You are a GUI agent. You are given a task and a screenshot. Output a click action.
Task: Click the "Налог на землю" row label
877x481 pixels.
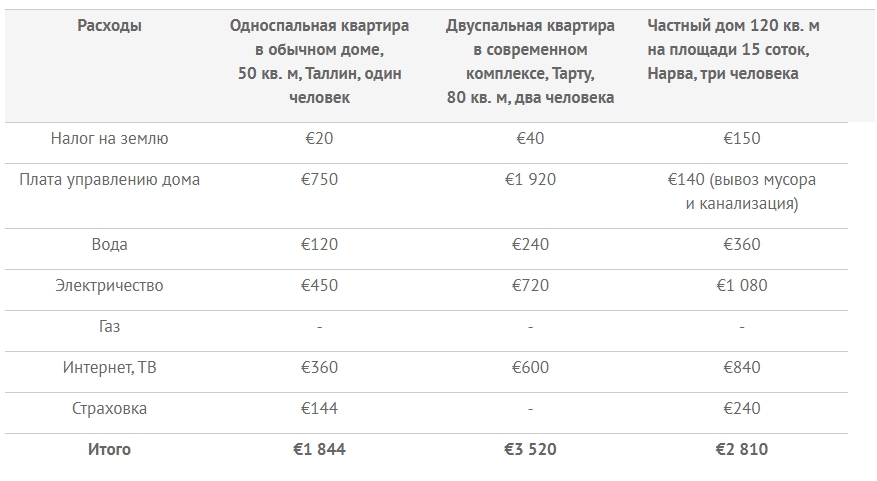click(109, 139)
